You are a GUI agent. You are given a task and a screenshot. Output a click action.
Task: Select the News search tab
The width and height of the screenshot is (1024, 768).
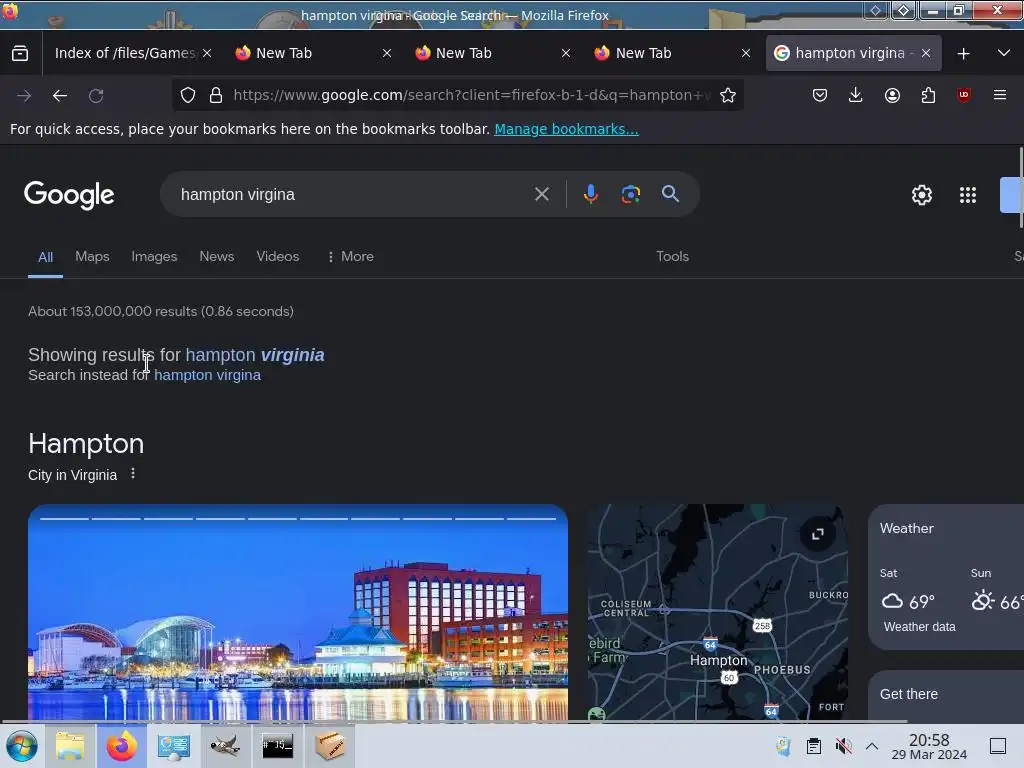coord(217,256)
